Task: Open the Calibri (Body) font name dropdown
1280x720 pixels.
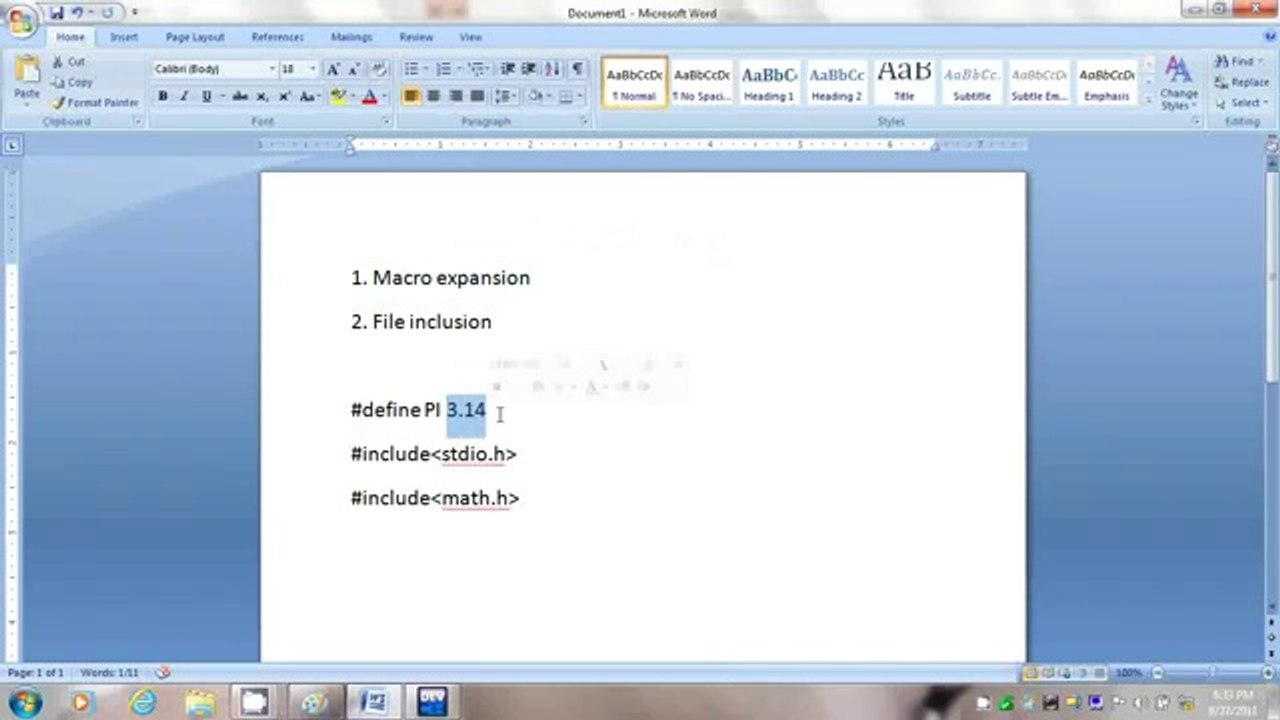Action: pos(271,69)
